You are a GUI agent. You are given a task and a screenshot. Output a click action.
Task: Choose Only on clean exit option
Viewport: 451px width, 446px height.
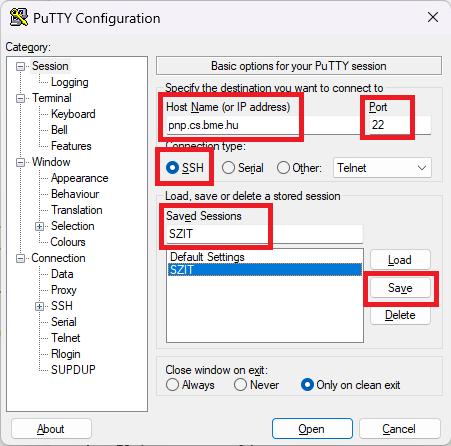[350, 385]
